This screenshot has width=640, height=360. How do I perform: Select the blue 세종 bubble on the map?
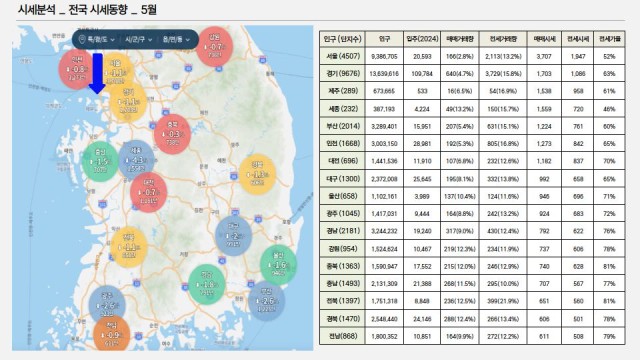(x=136, y=160)
